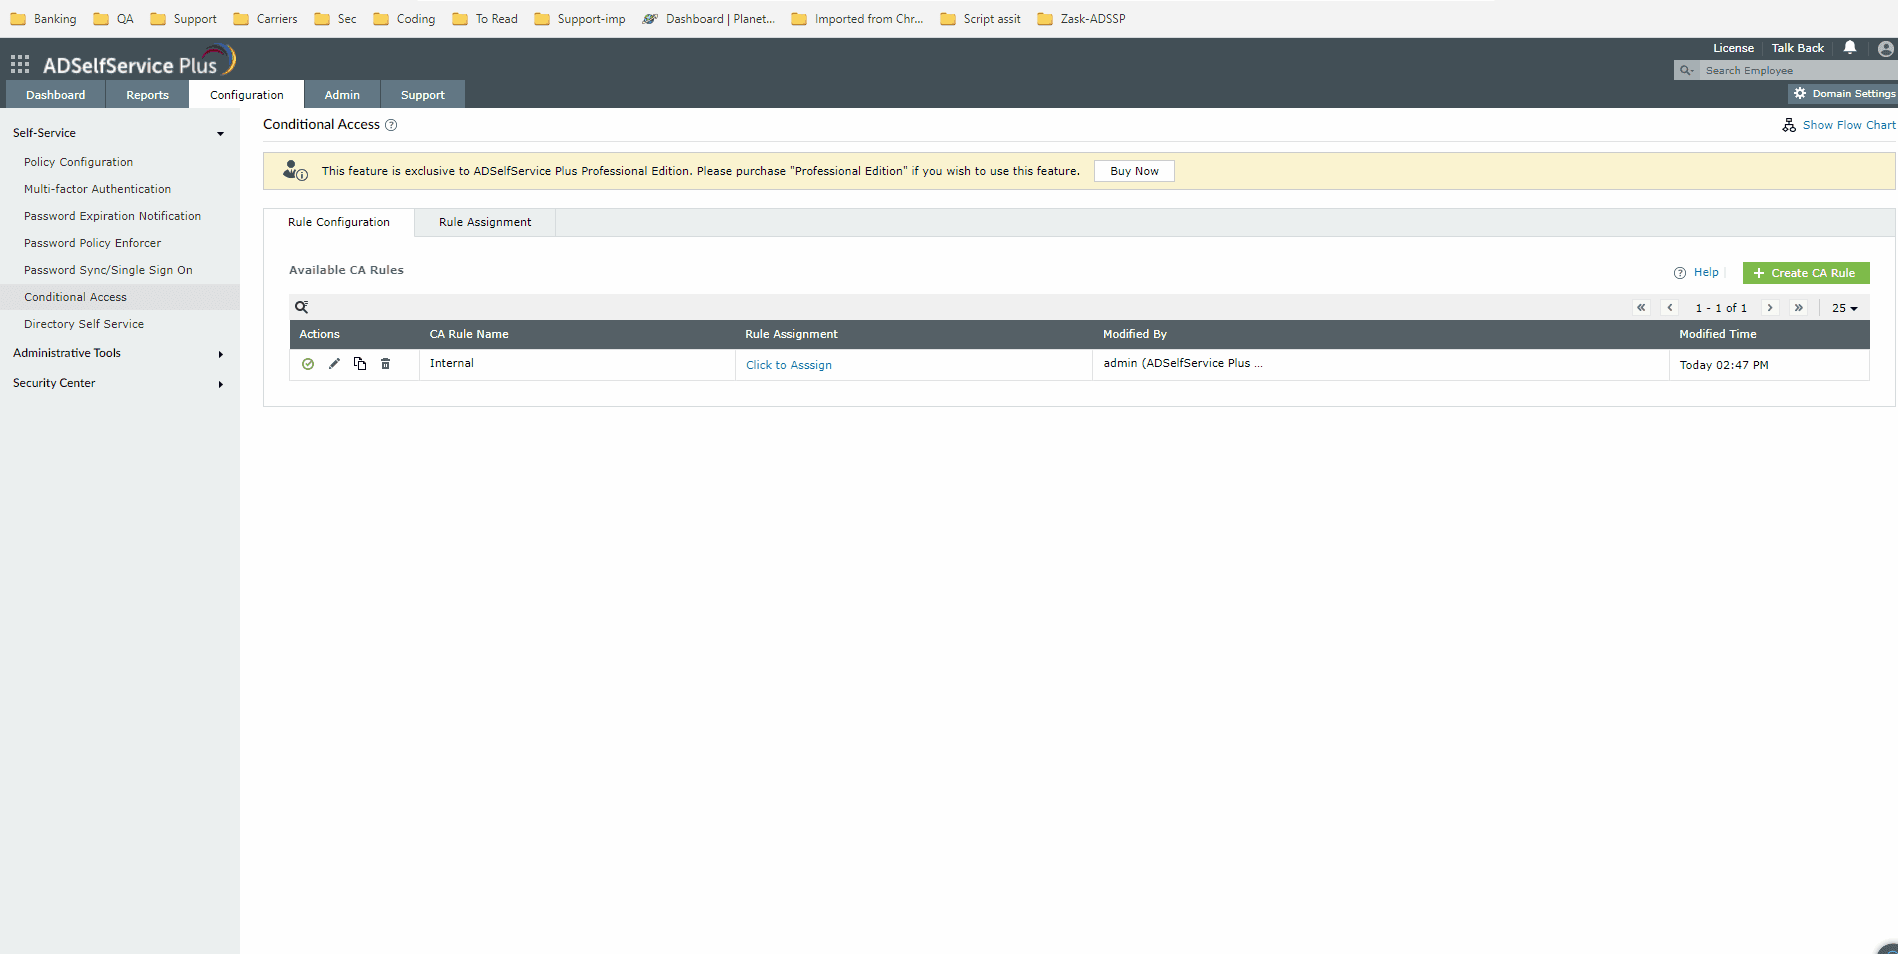Open the apps grid next to the logo
This screenshot has width=1898, height=954.
[19, 63]
